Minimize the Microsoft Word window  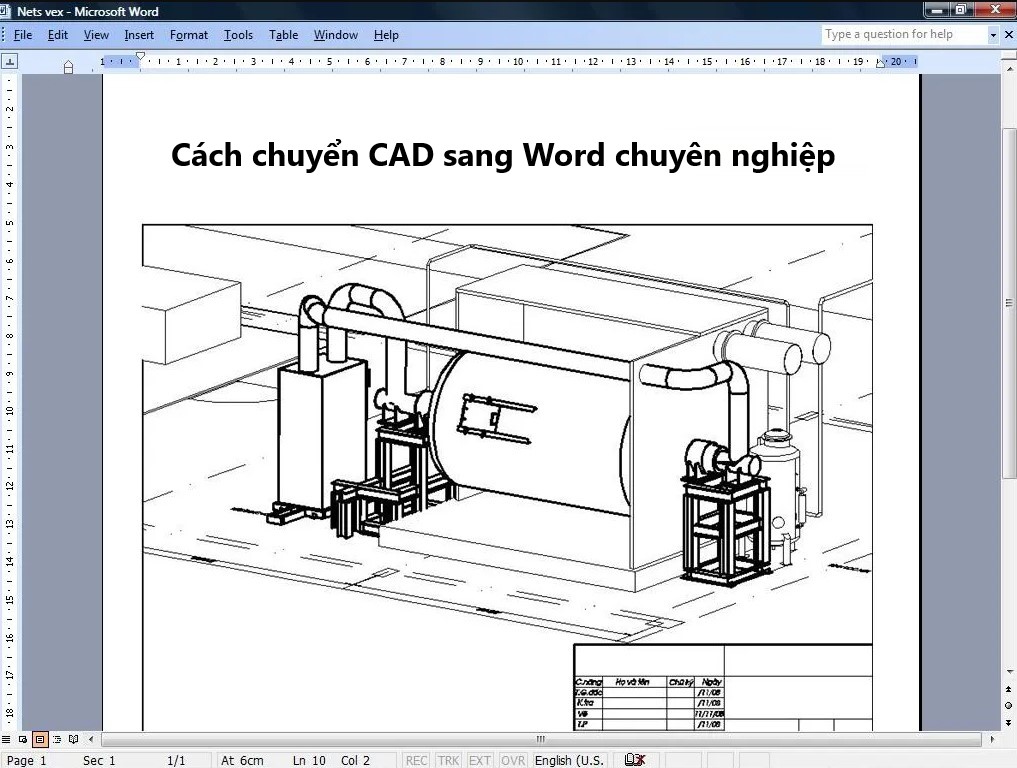pyautogui.click(x=937, y=10)
